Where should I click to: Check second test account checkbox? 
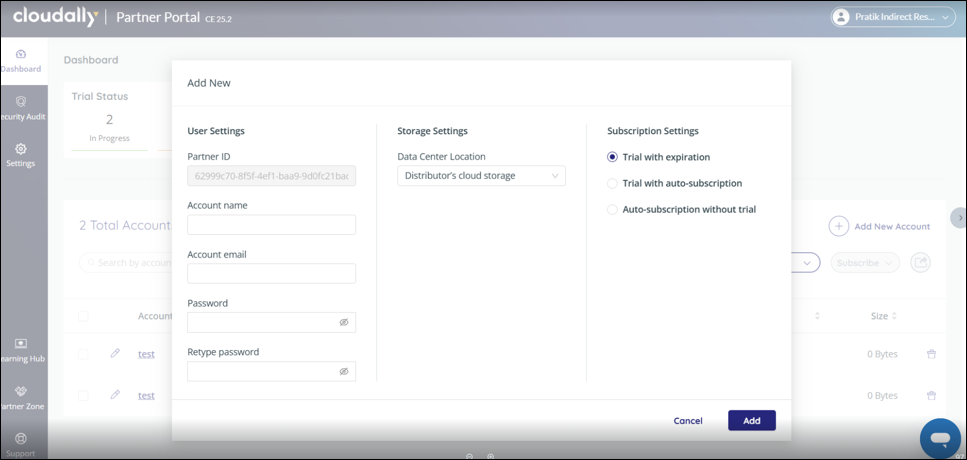click(x=83, y=395)
